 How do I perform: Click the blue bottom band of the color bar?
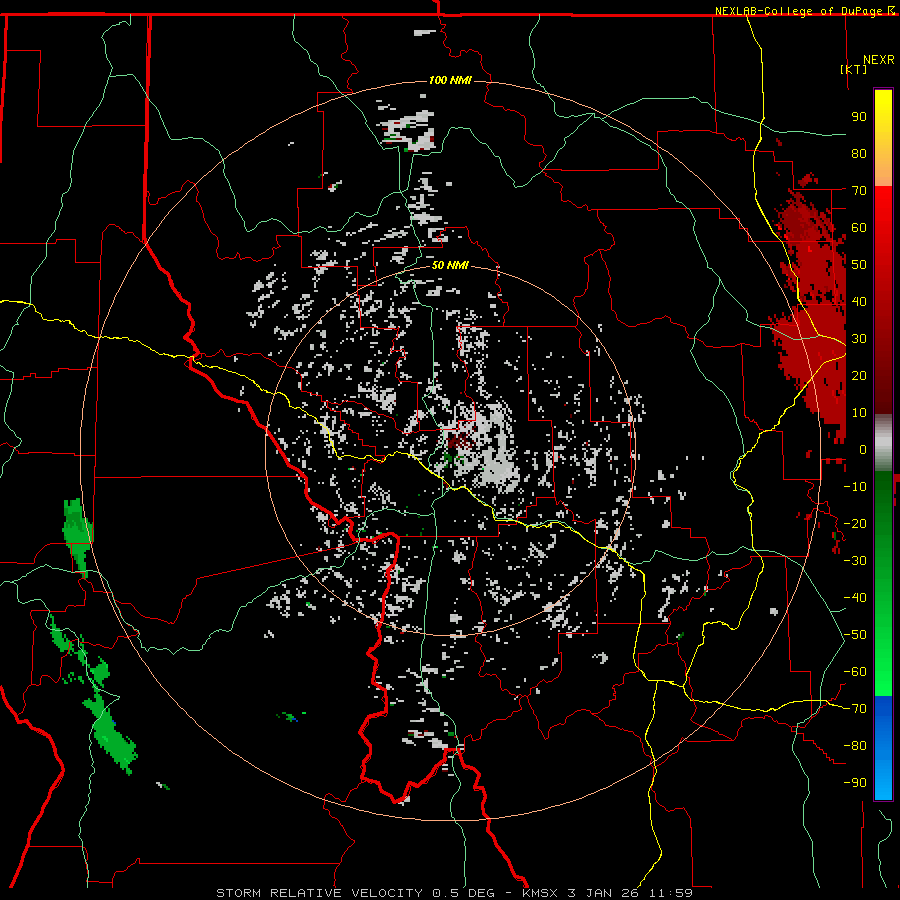883,747
